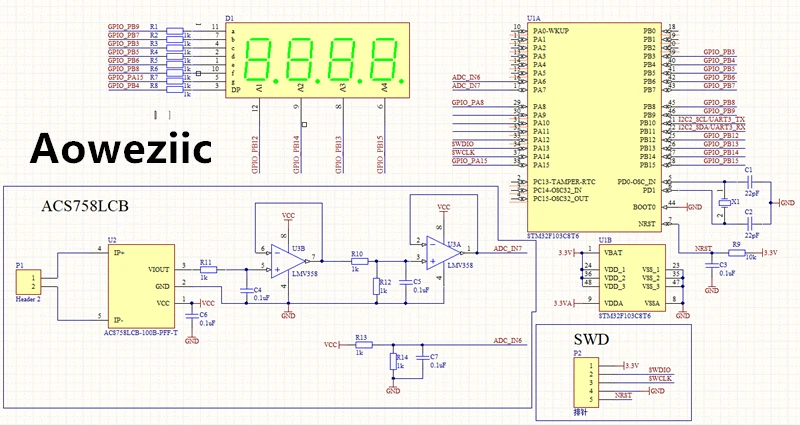Click the R9 10k pull-up resistor
The image size is (800, 425).
[x=736, y=253]
